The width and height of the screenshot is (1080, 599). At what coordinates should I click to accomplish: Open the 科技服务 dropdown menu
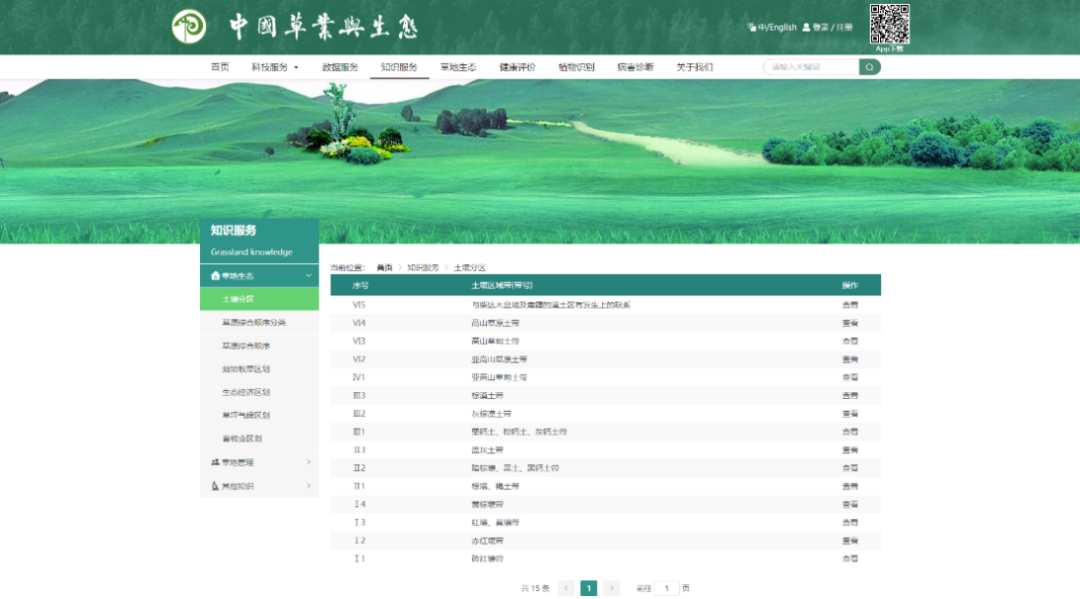274,67
